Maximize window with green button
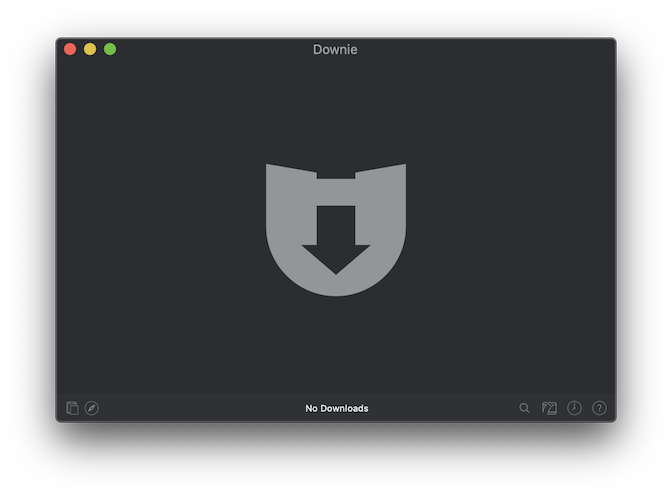The height and width of the screenshot is (496, 672). tap(110, 49)
